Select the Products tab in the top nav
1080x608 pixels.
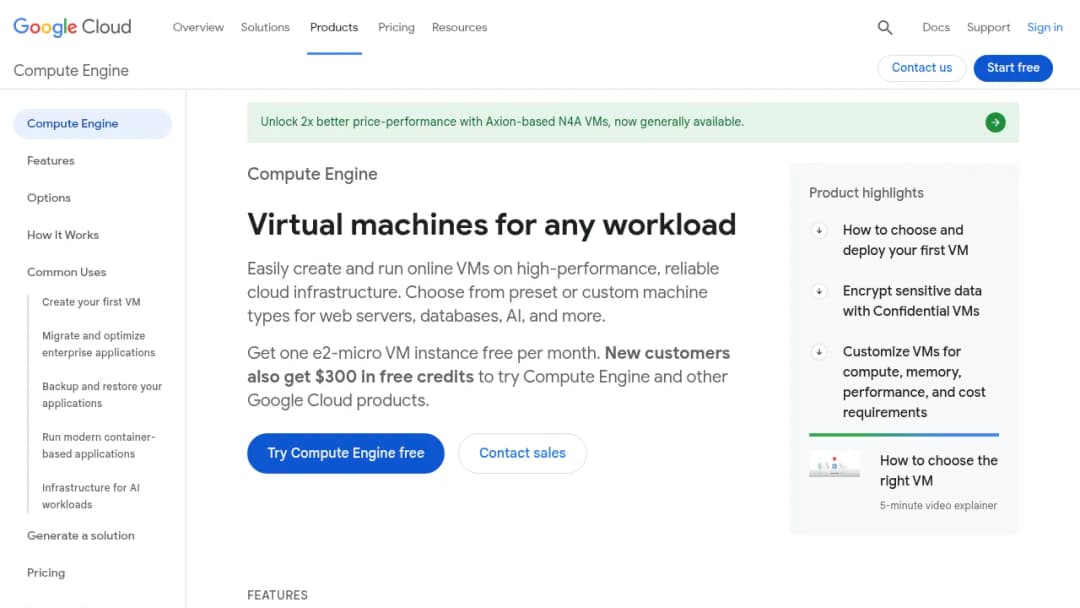click(x=334, y=28)
